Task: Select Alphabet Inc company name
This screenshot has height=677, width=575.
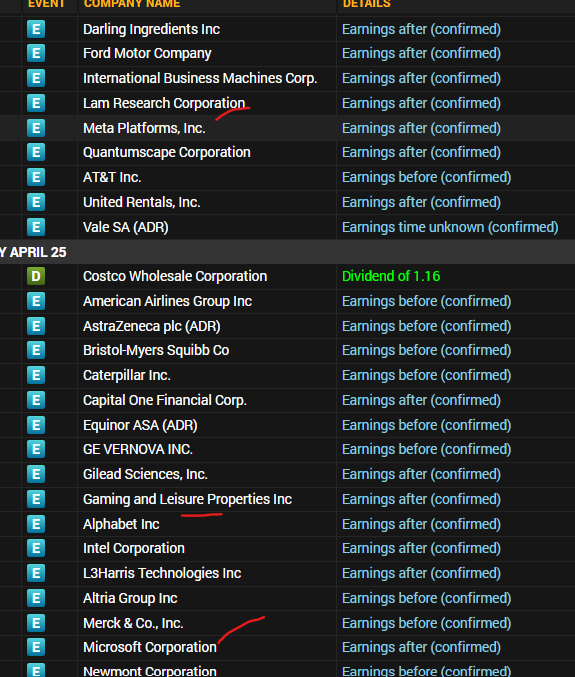Action: click(121, 524)
